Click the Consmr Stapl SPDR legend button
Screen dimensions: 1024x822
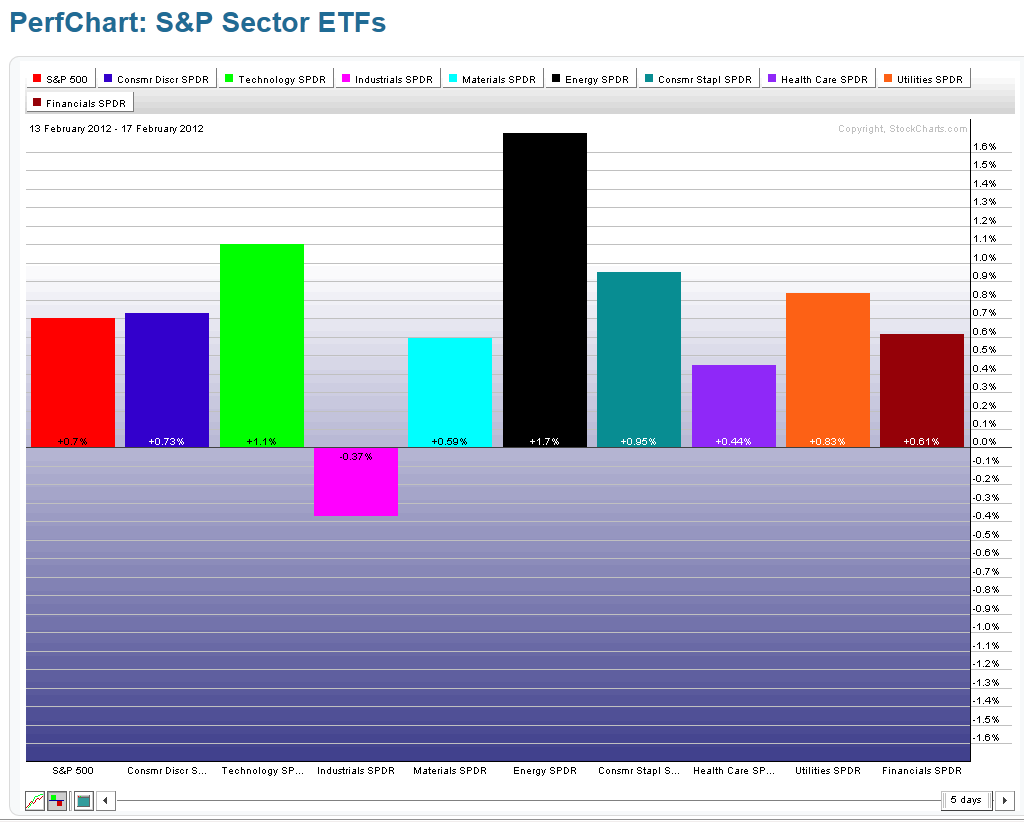pyautogui.click(x=697, y=79)
